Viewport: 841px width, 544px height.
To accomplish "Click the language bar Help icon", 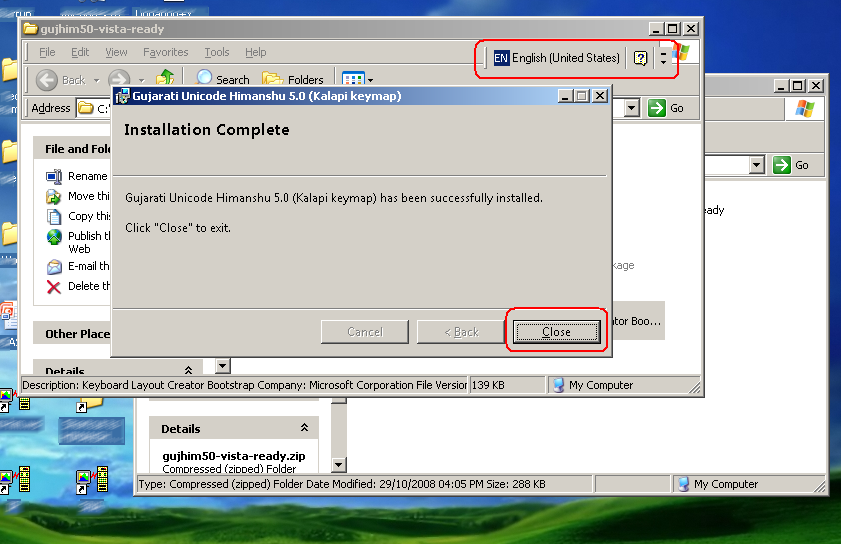I will [x=640, y=58].
